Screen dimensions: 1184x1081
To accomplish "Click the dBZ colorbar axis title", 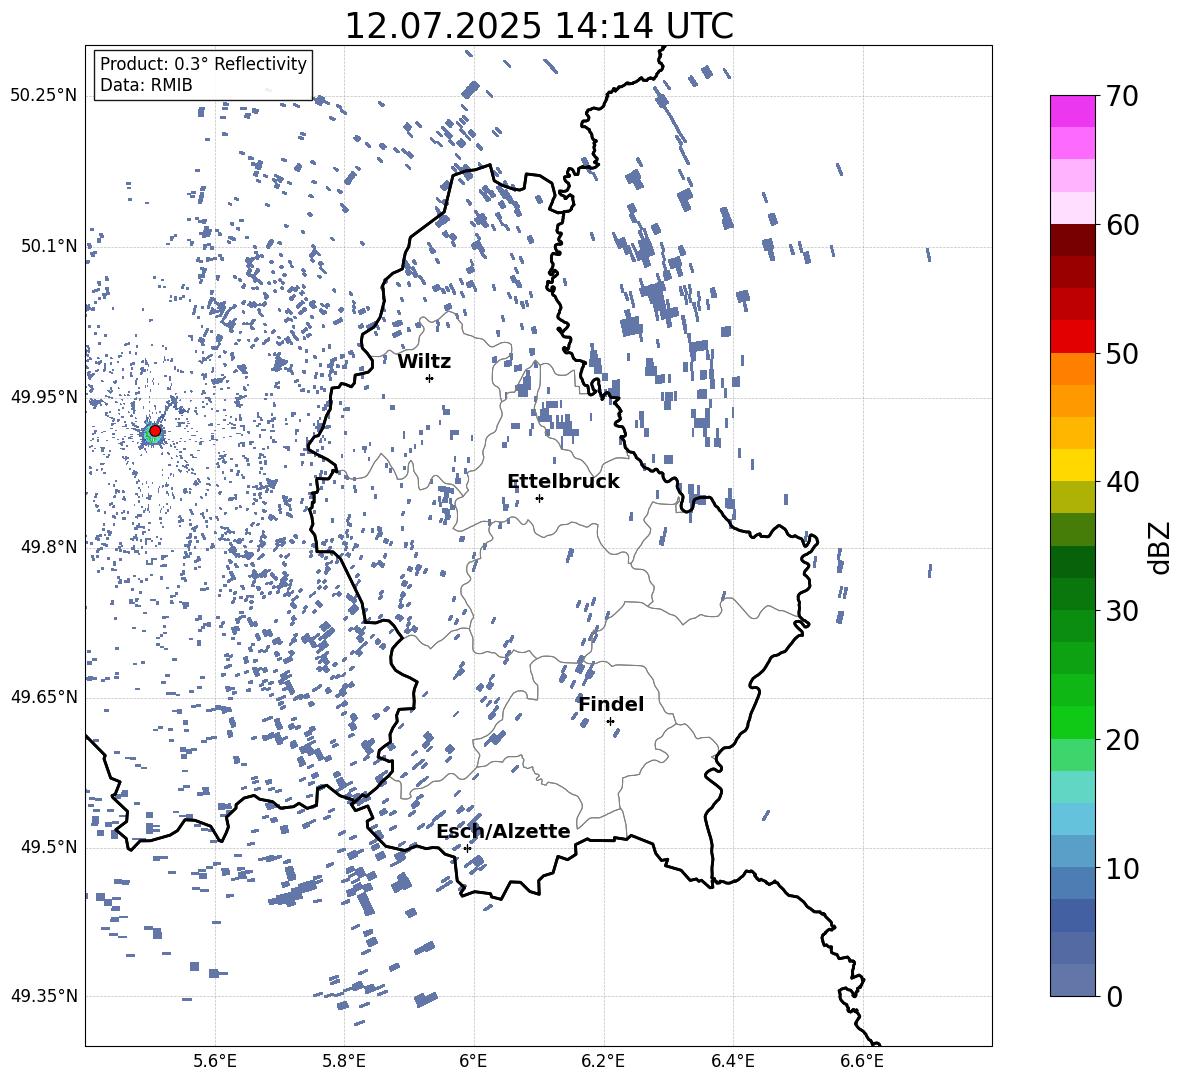I will point(1161,547).
